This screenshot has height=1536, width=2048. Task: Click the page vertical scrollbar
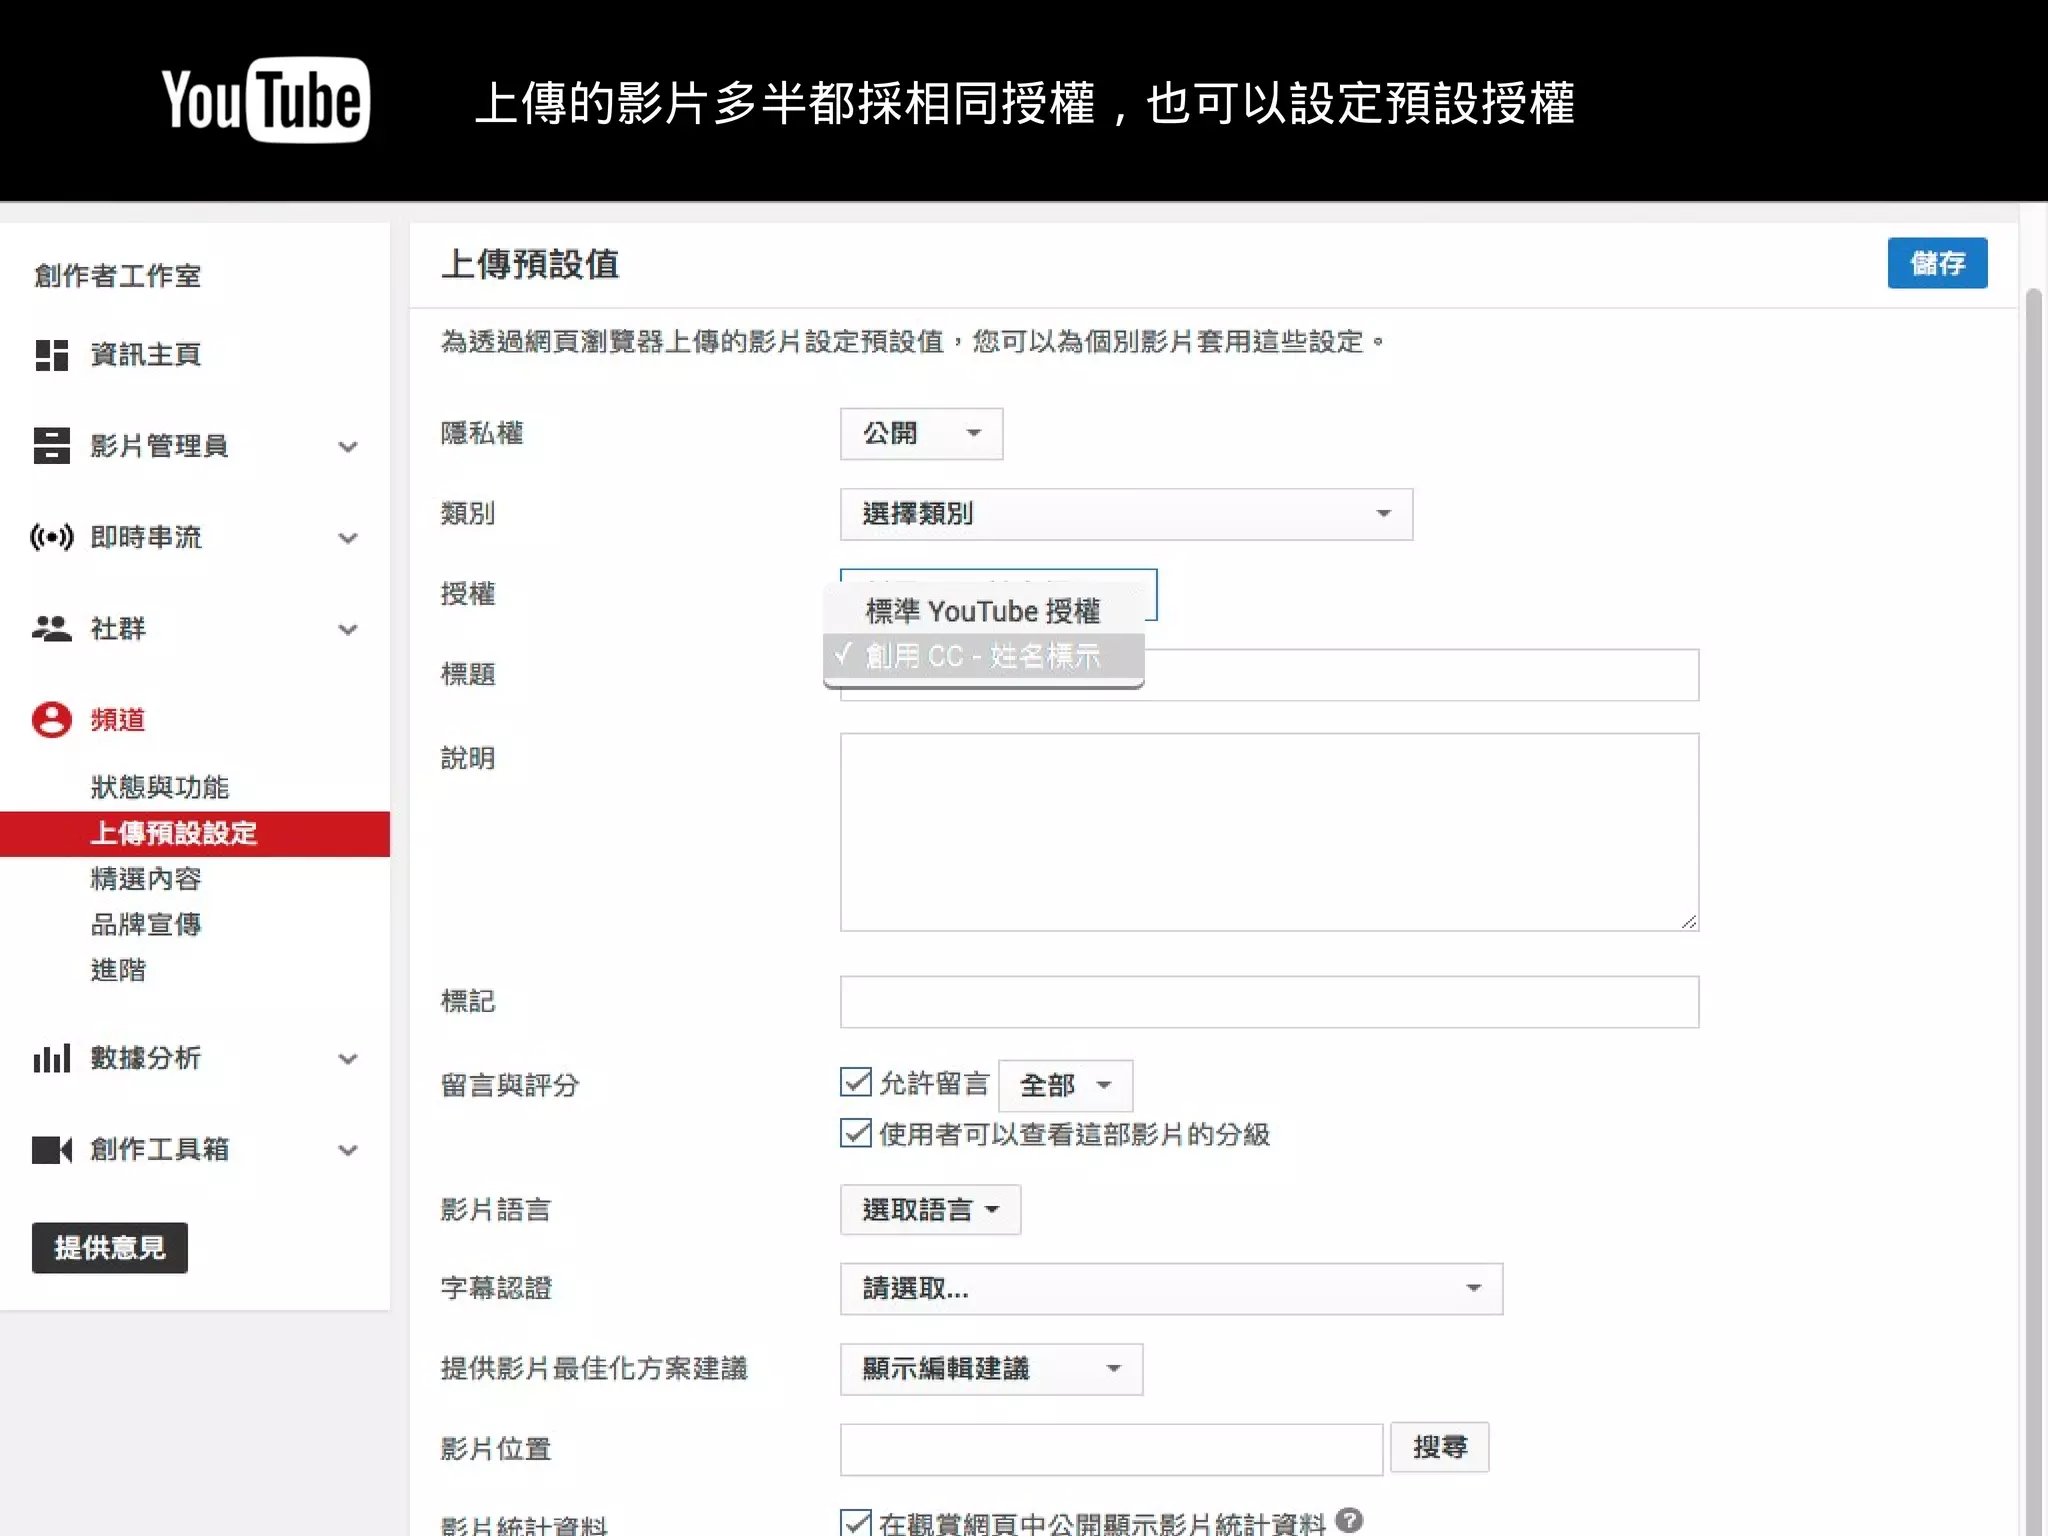tap(2033, 912)
